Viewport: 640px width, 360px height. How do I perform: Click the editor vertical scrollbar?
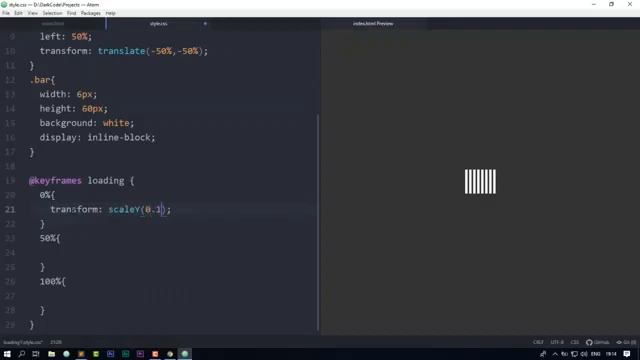pos(318,222)
